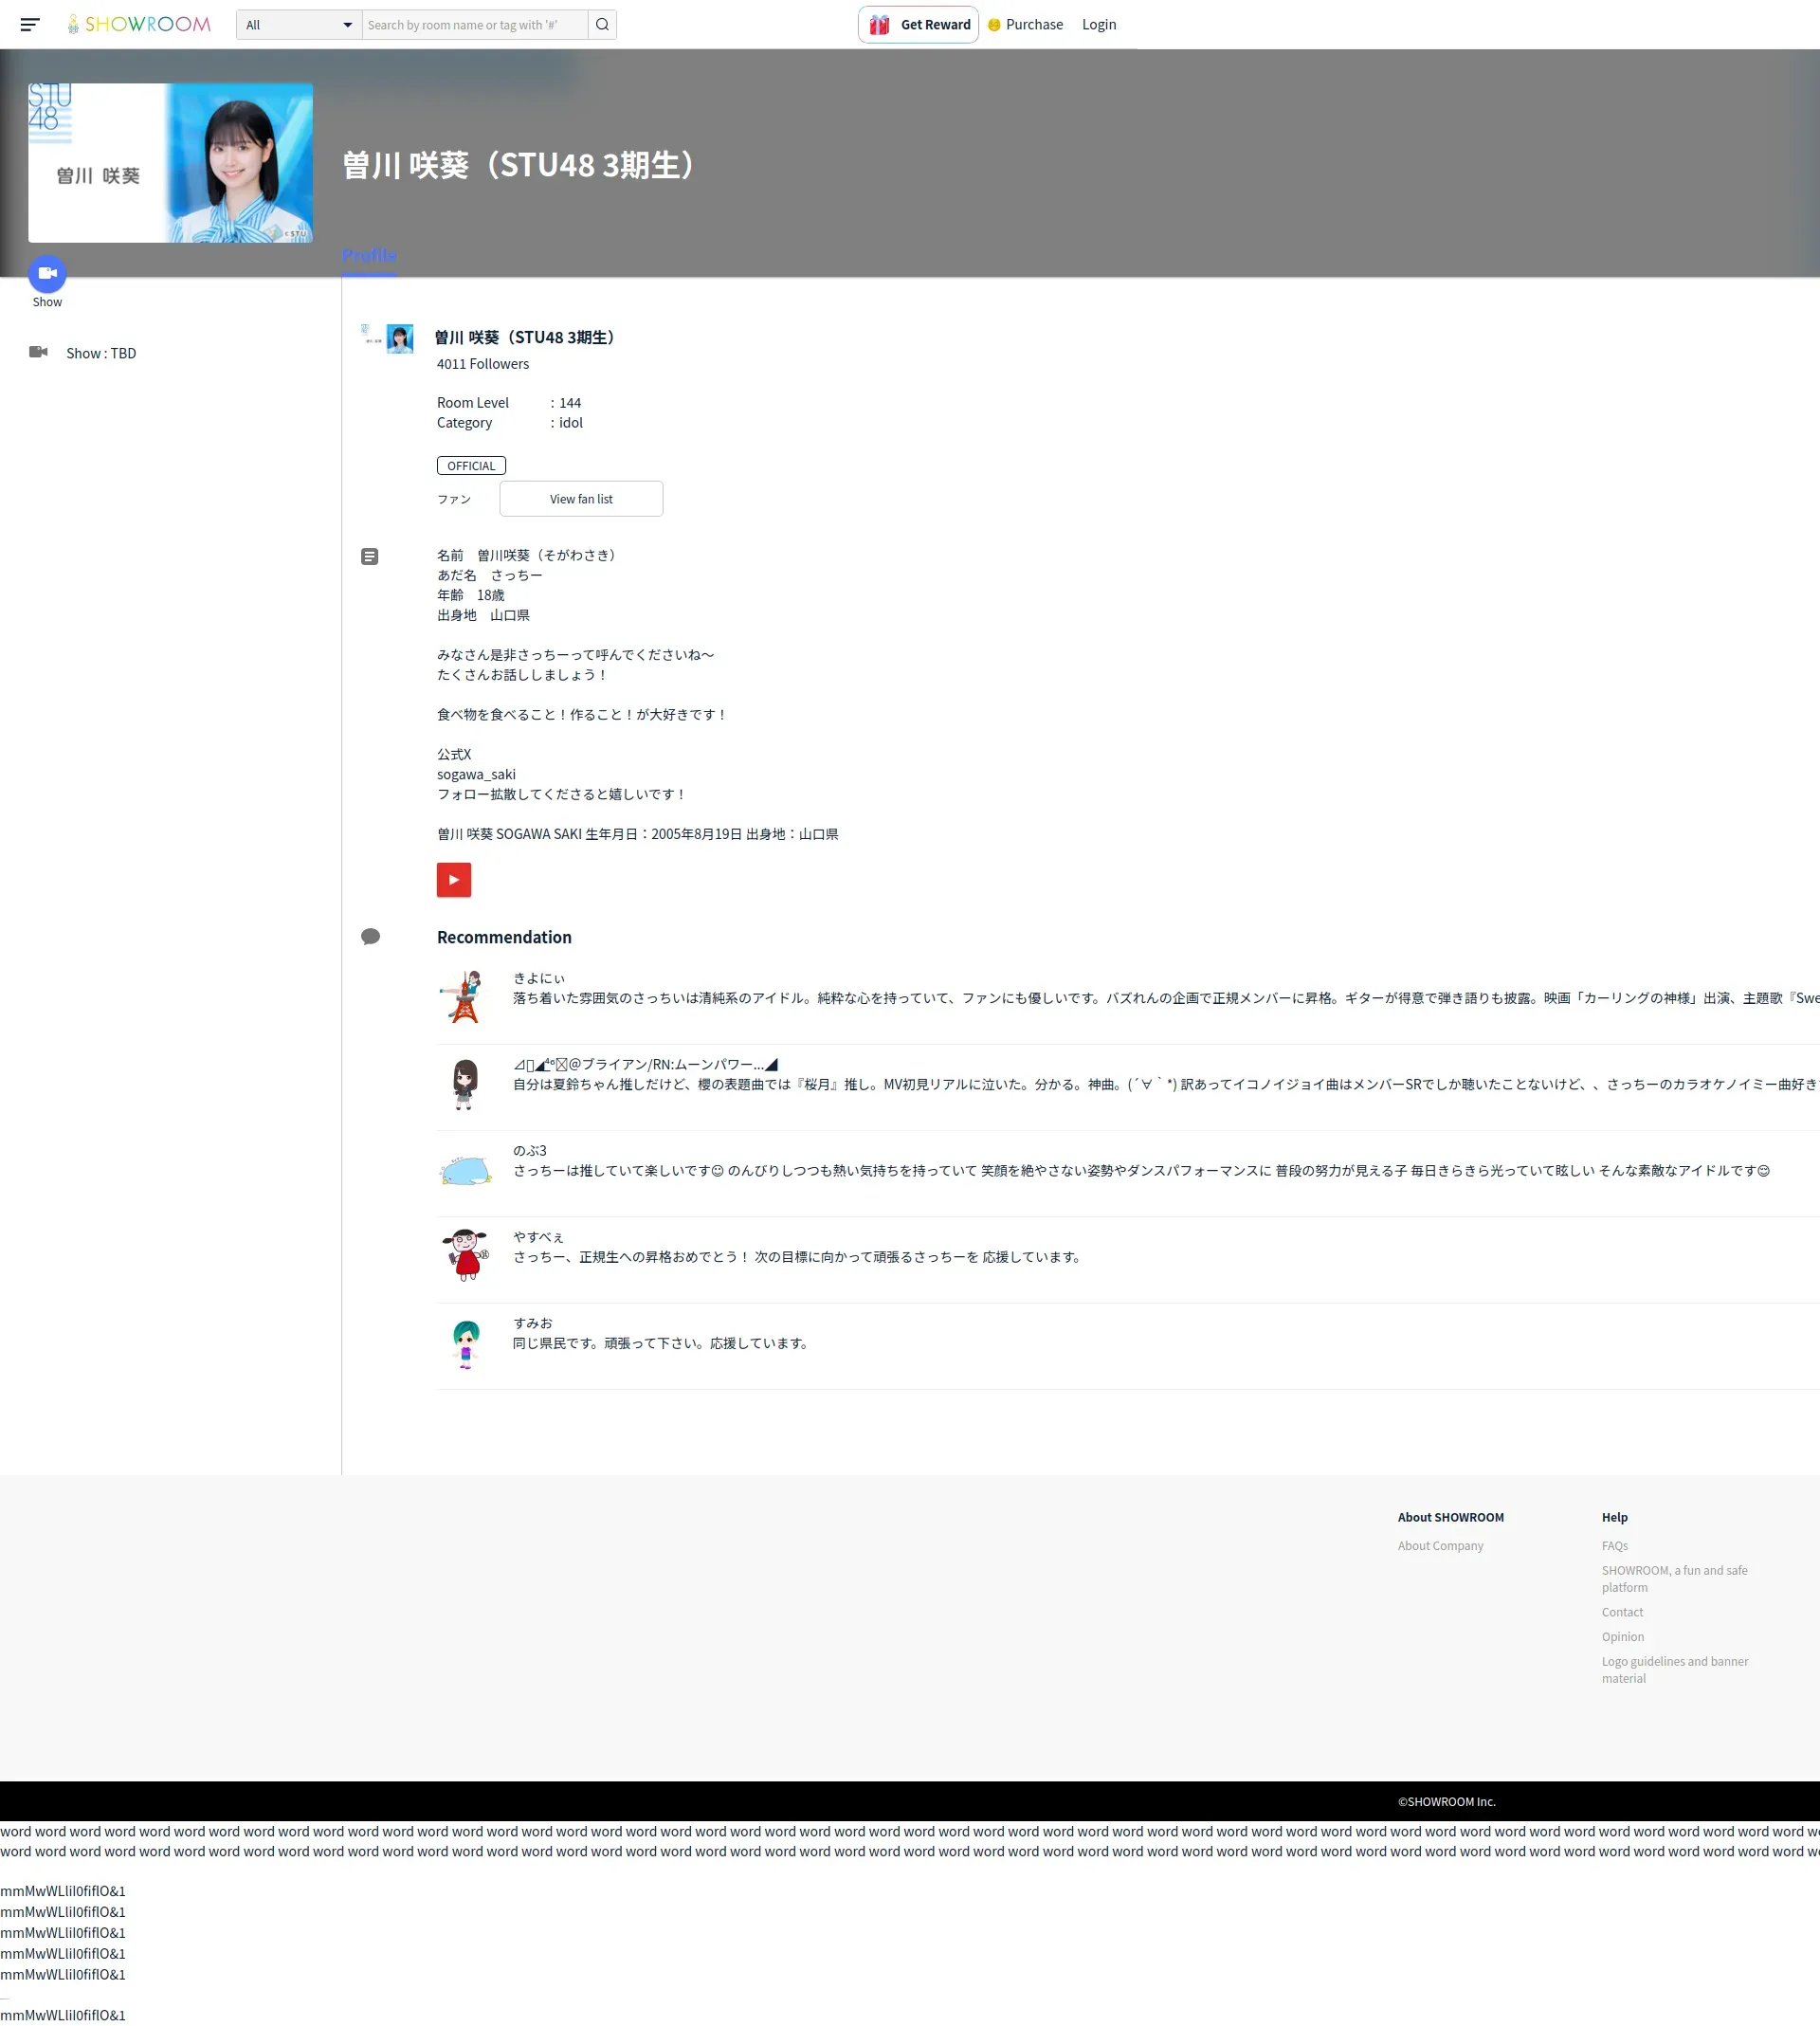
Task: Open the hamburger menu icon
Action: [30, 25]
